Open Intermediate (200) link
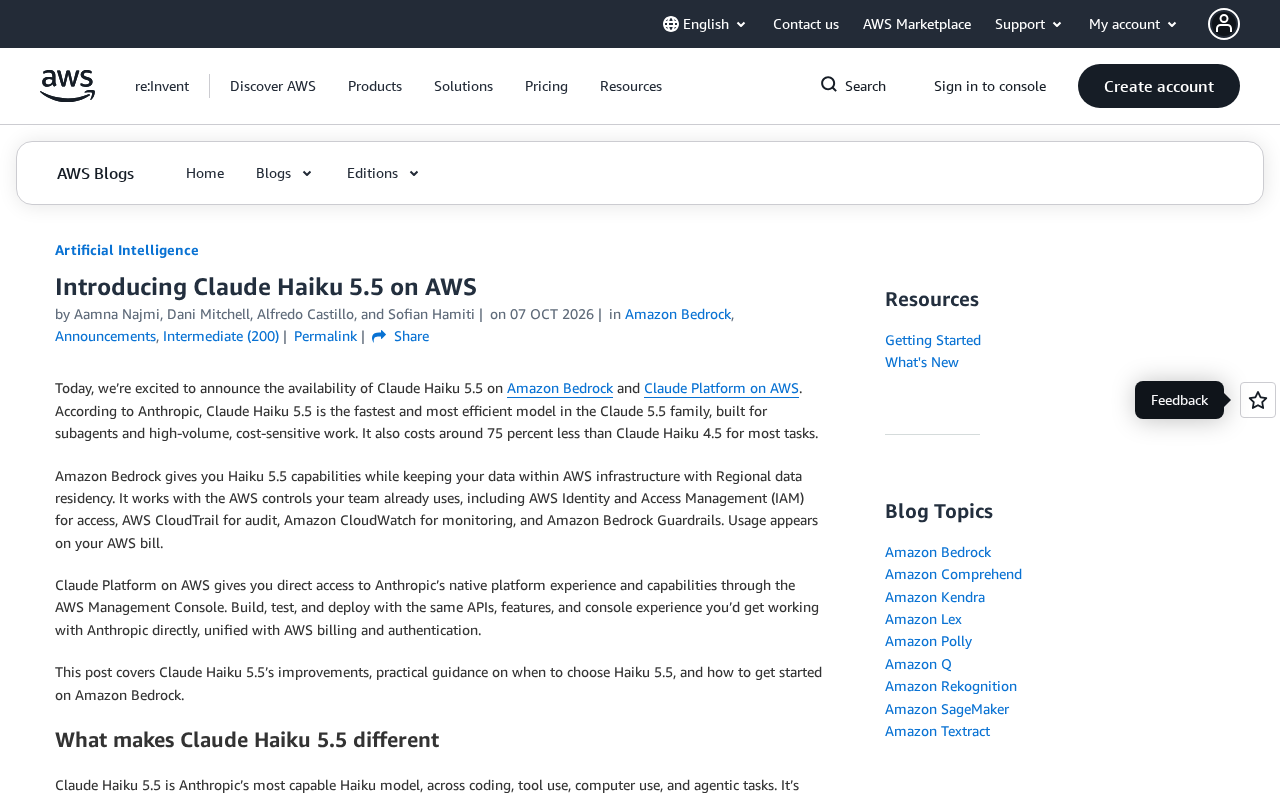 [221, 336]
